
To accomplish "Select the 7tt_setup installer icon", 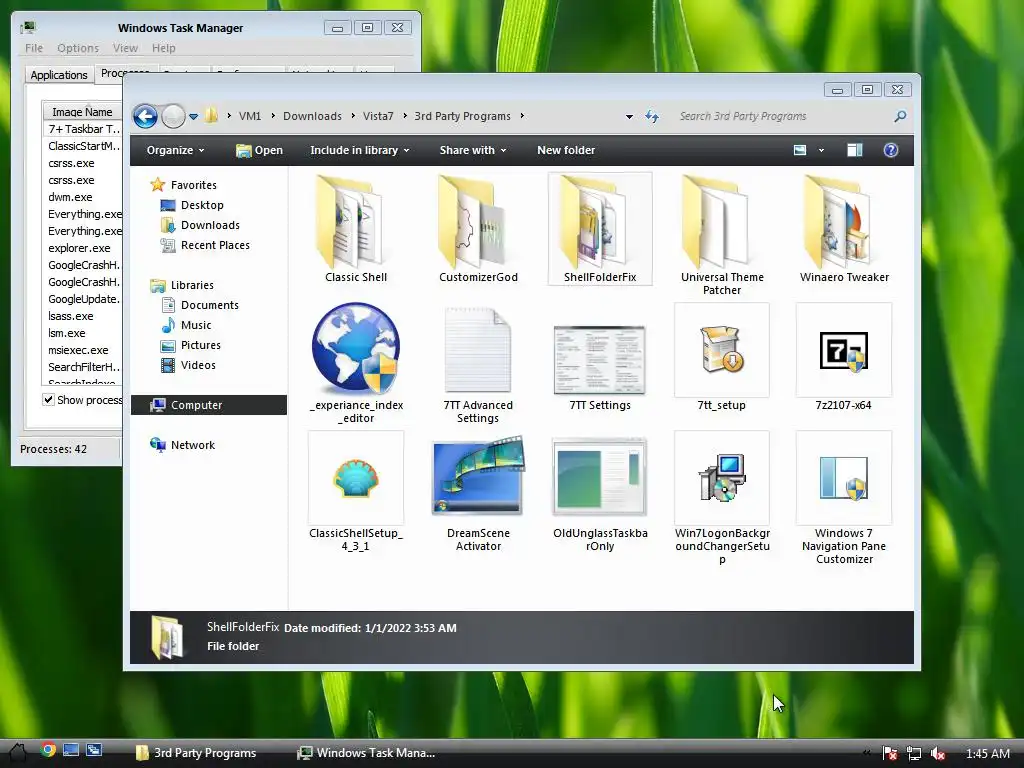I will tap(722, 350).
